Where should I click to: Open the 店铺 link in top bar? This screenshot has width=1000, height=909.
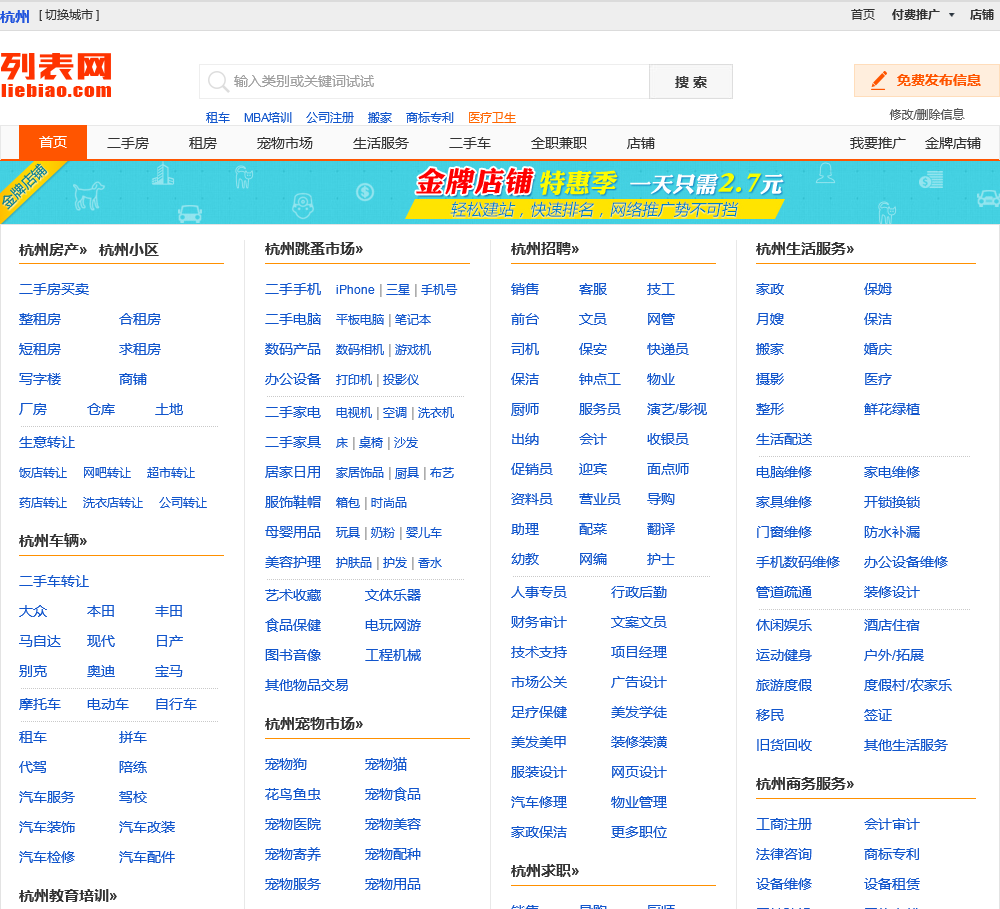pos(982,15)
